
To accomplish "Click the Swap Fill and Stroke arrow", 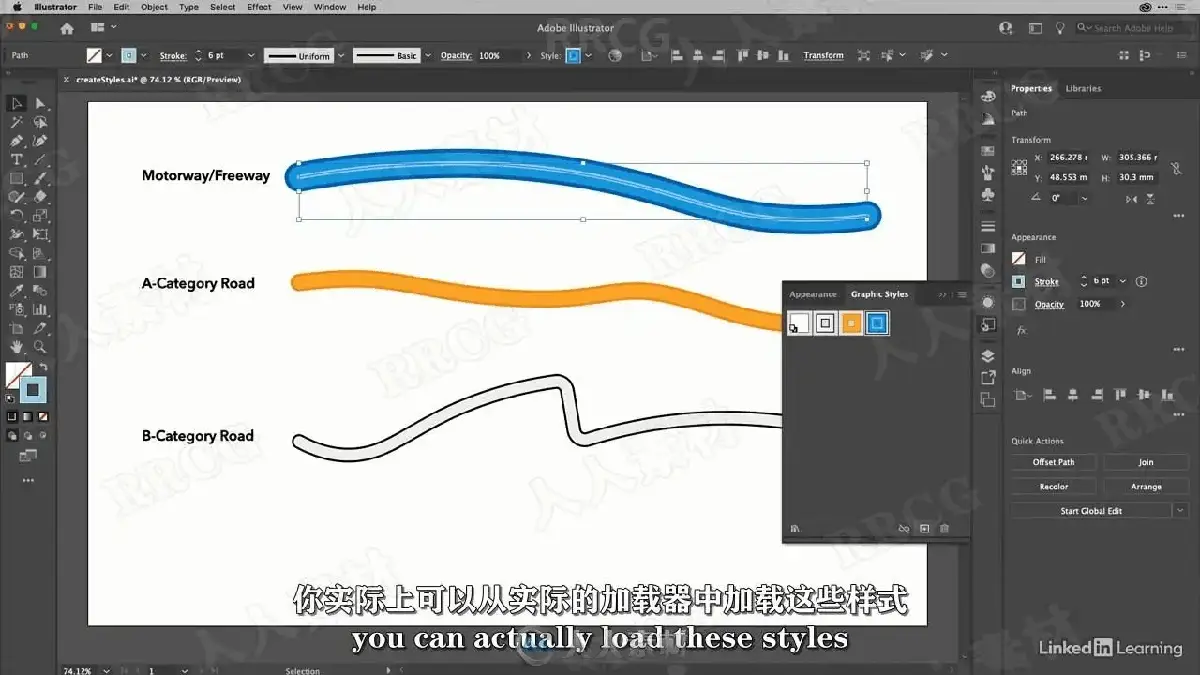I will (43, 368).
